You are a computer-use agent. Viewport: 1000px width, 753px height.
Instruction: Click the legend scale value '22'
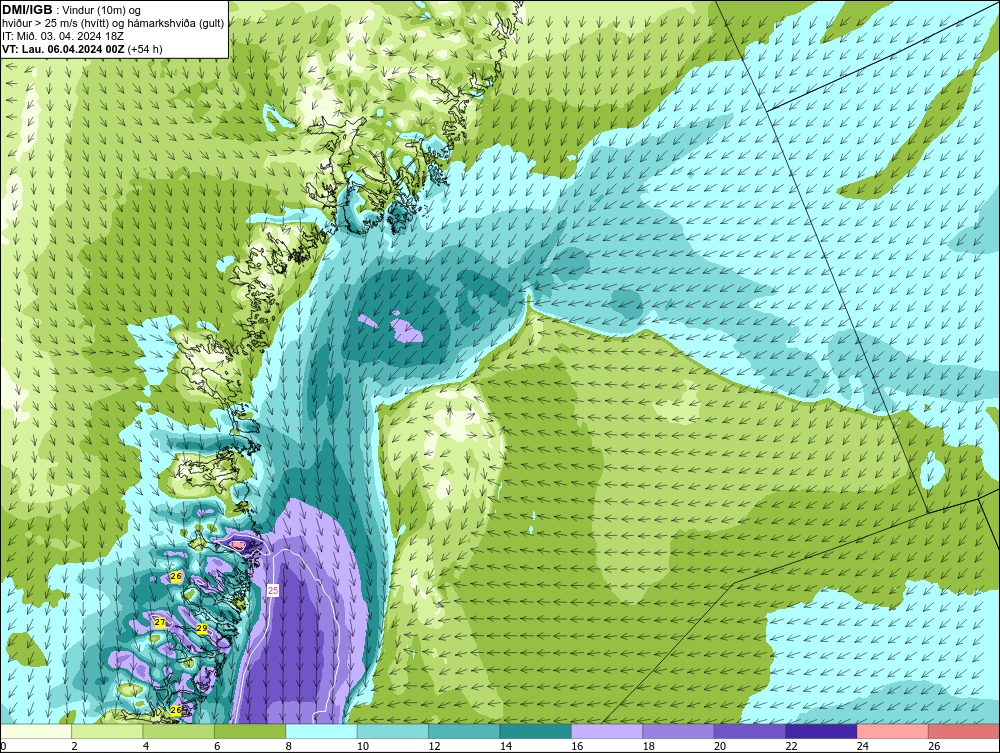(x=791, y=746)
